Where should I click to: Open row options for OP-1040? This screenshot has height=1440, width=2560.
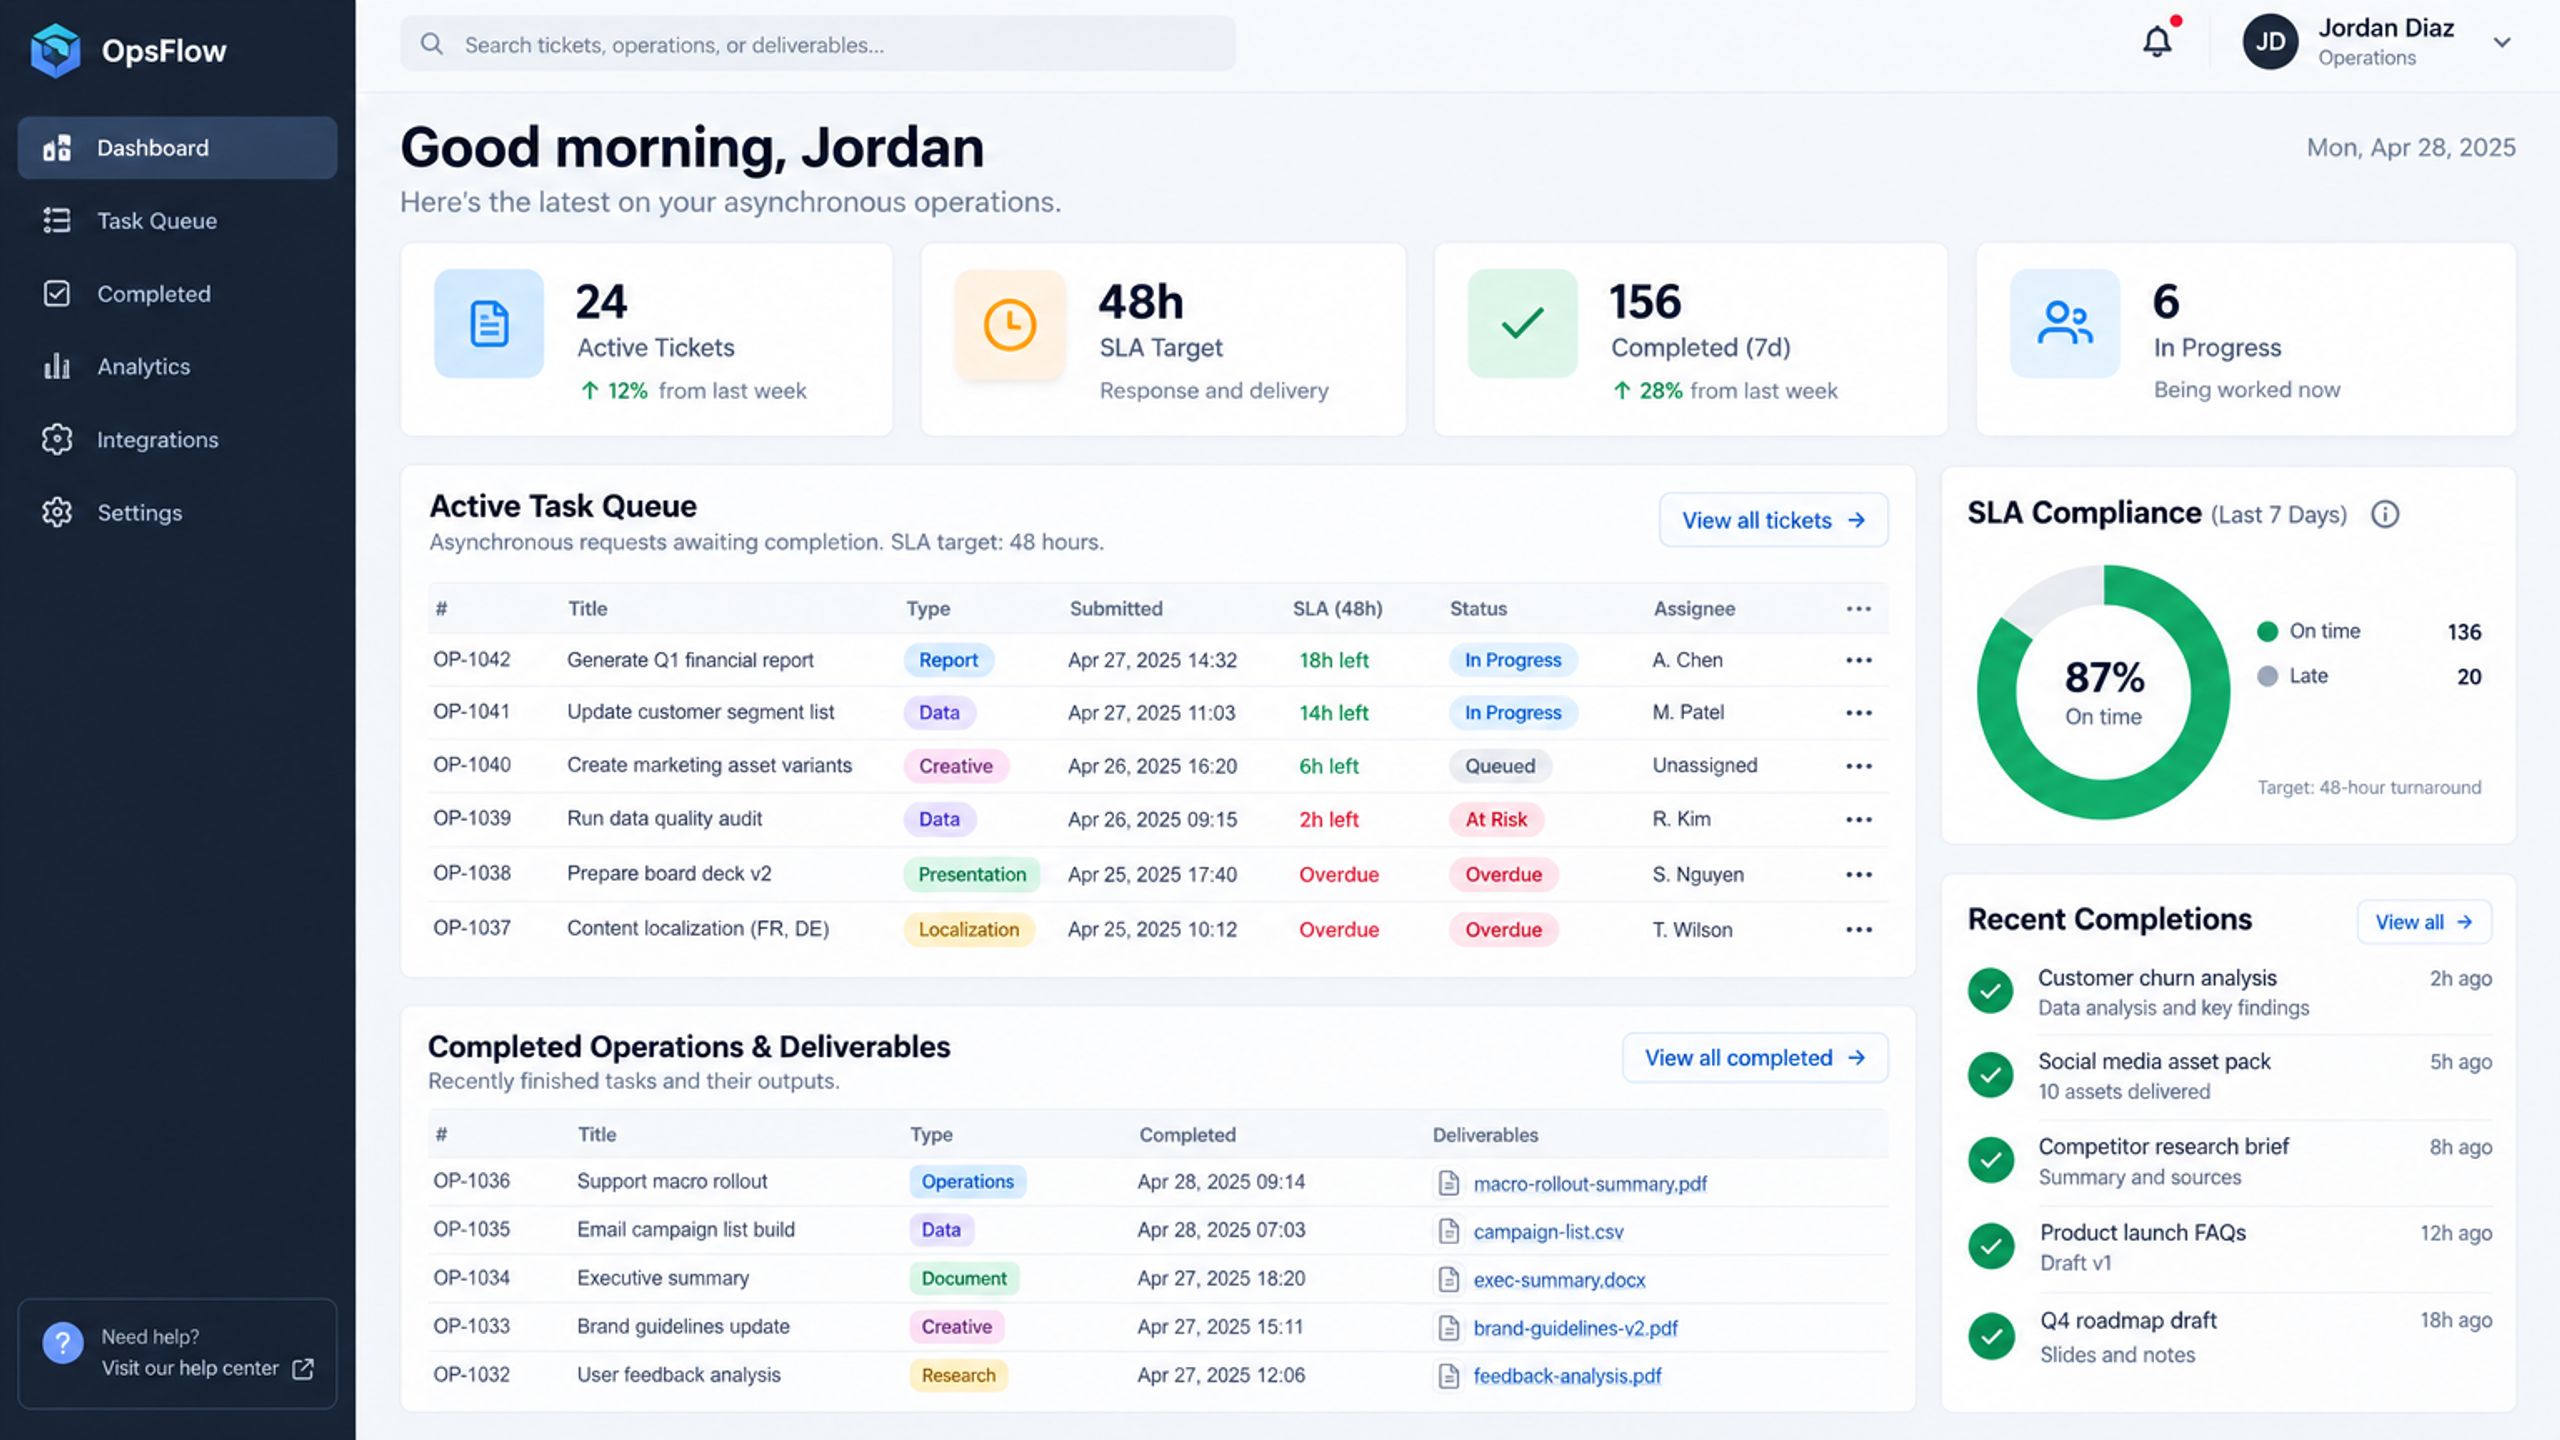pyautogui.click(x=1859, y=766)
